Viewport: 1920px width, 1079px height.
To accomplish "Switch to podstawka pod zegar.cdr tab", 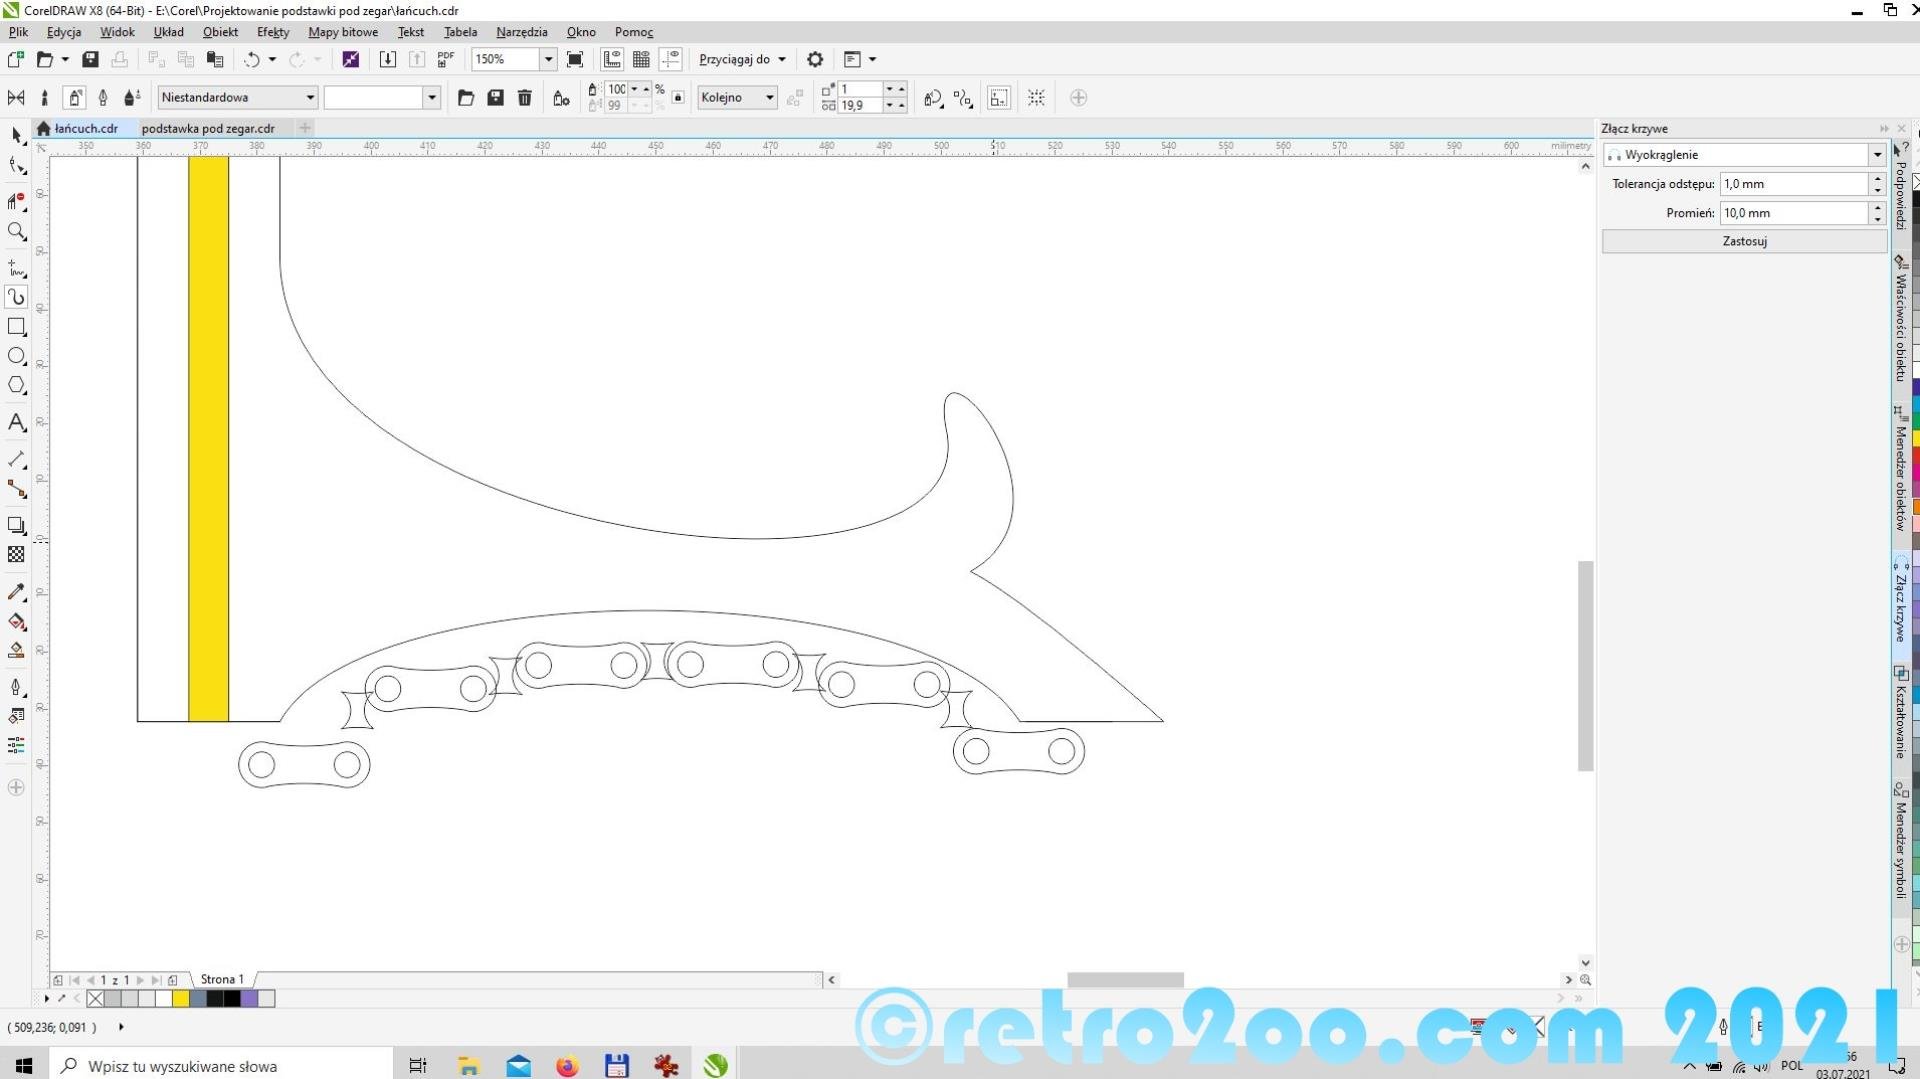I will point(208,129).
